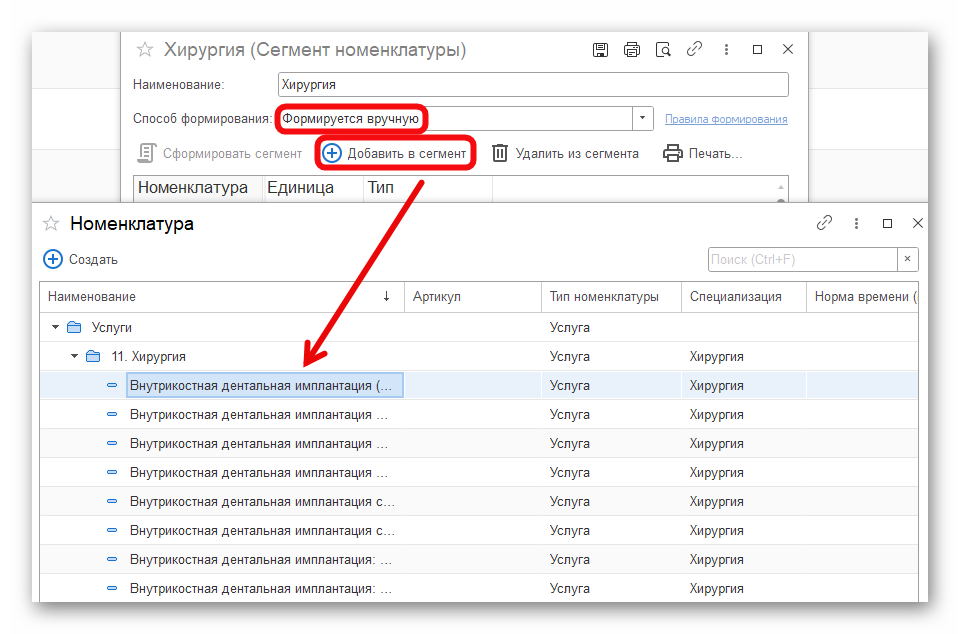Click the Наименование field with Хирургия
Screen dimensions: 960x634
coord(533,84)
